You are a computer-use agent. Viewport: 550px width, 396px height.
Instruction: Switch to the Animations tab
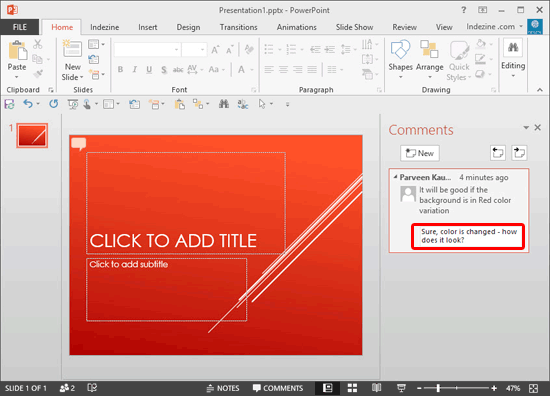[297, 27]
